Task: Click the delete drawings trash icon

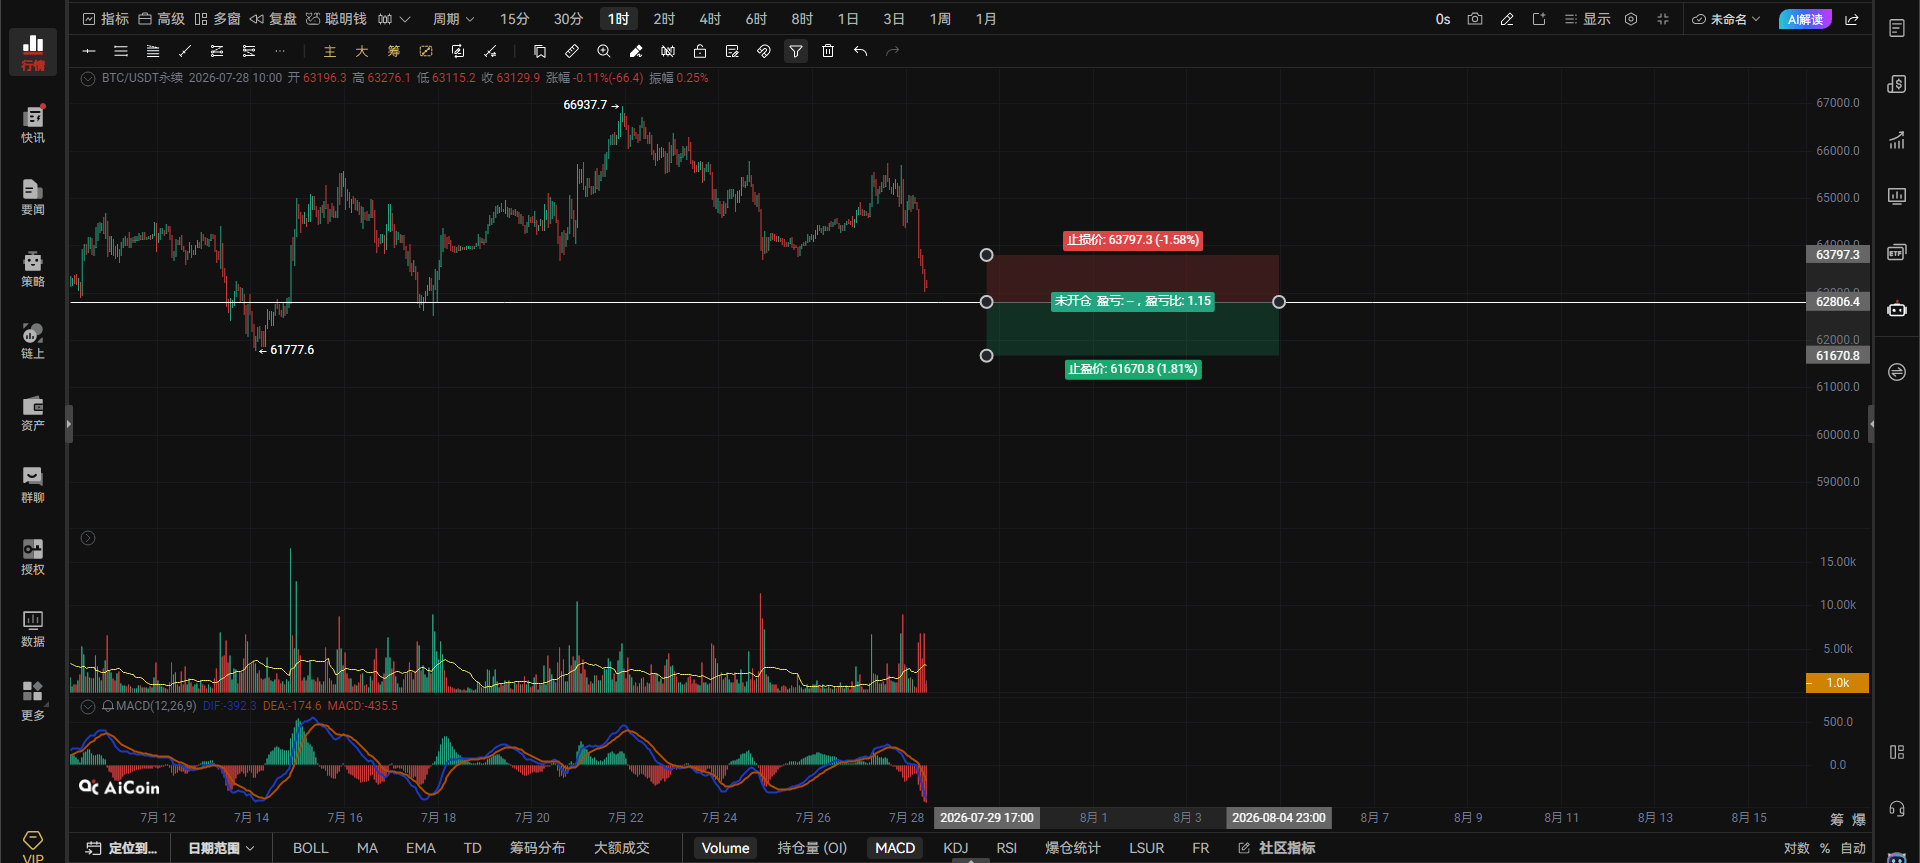Action: (x=828, y=51)
